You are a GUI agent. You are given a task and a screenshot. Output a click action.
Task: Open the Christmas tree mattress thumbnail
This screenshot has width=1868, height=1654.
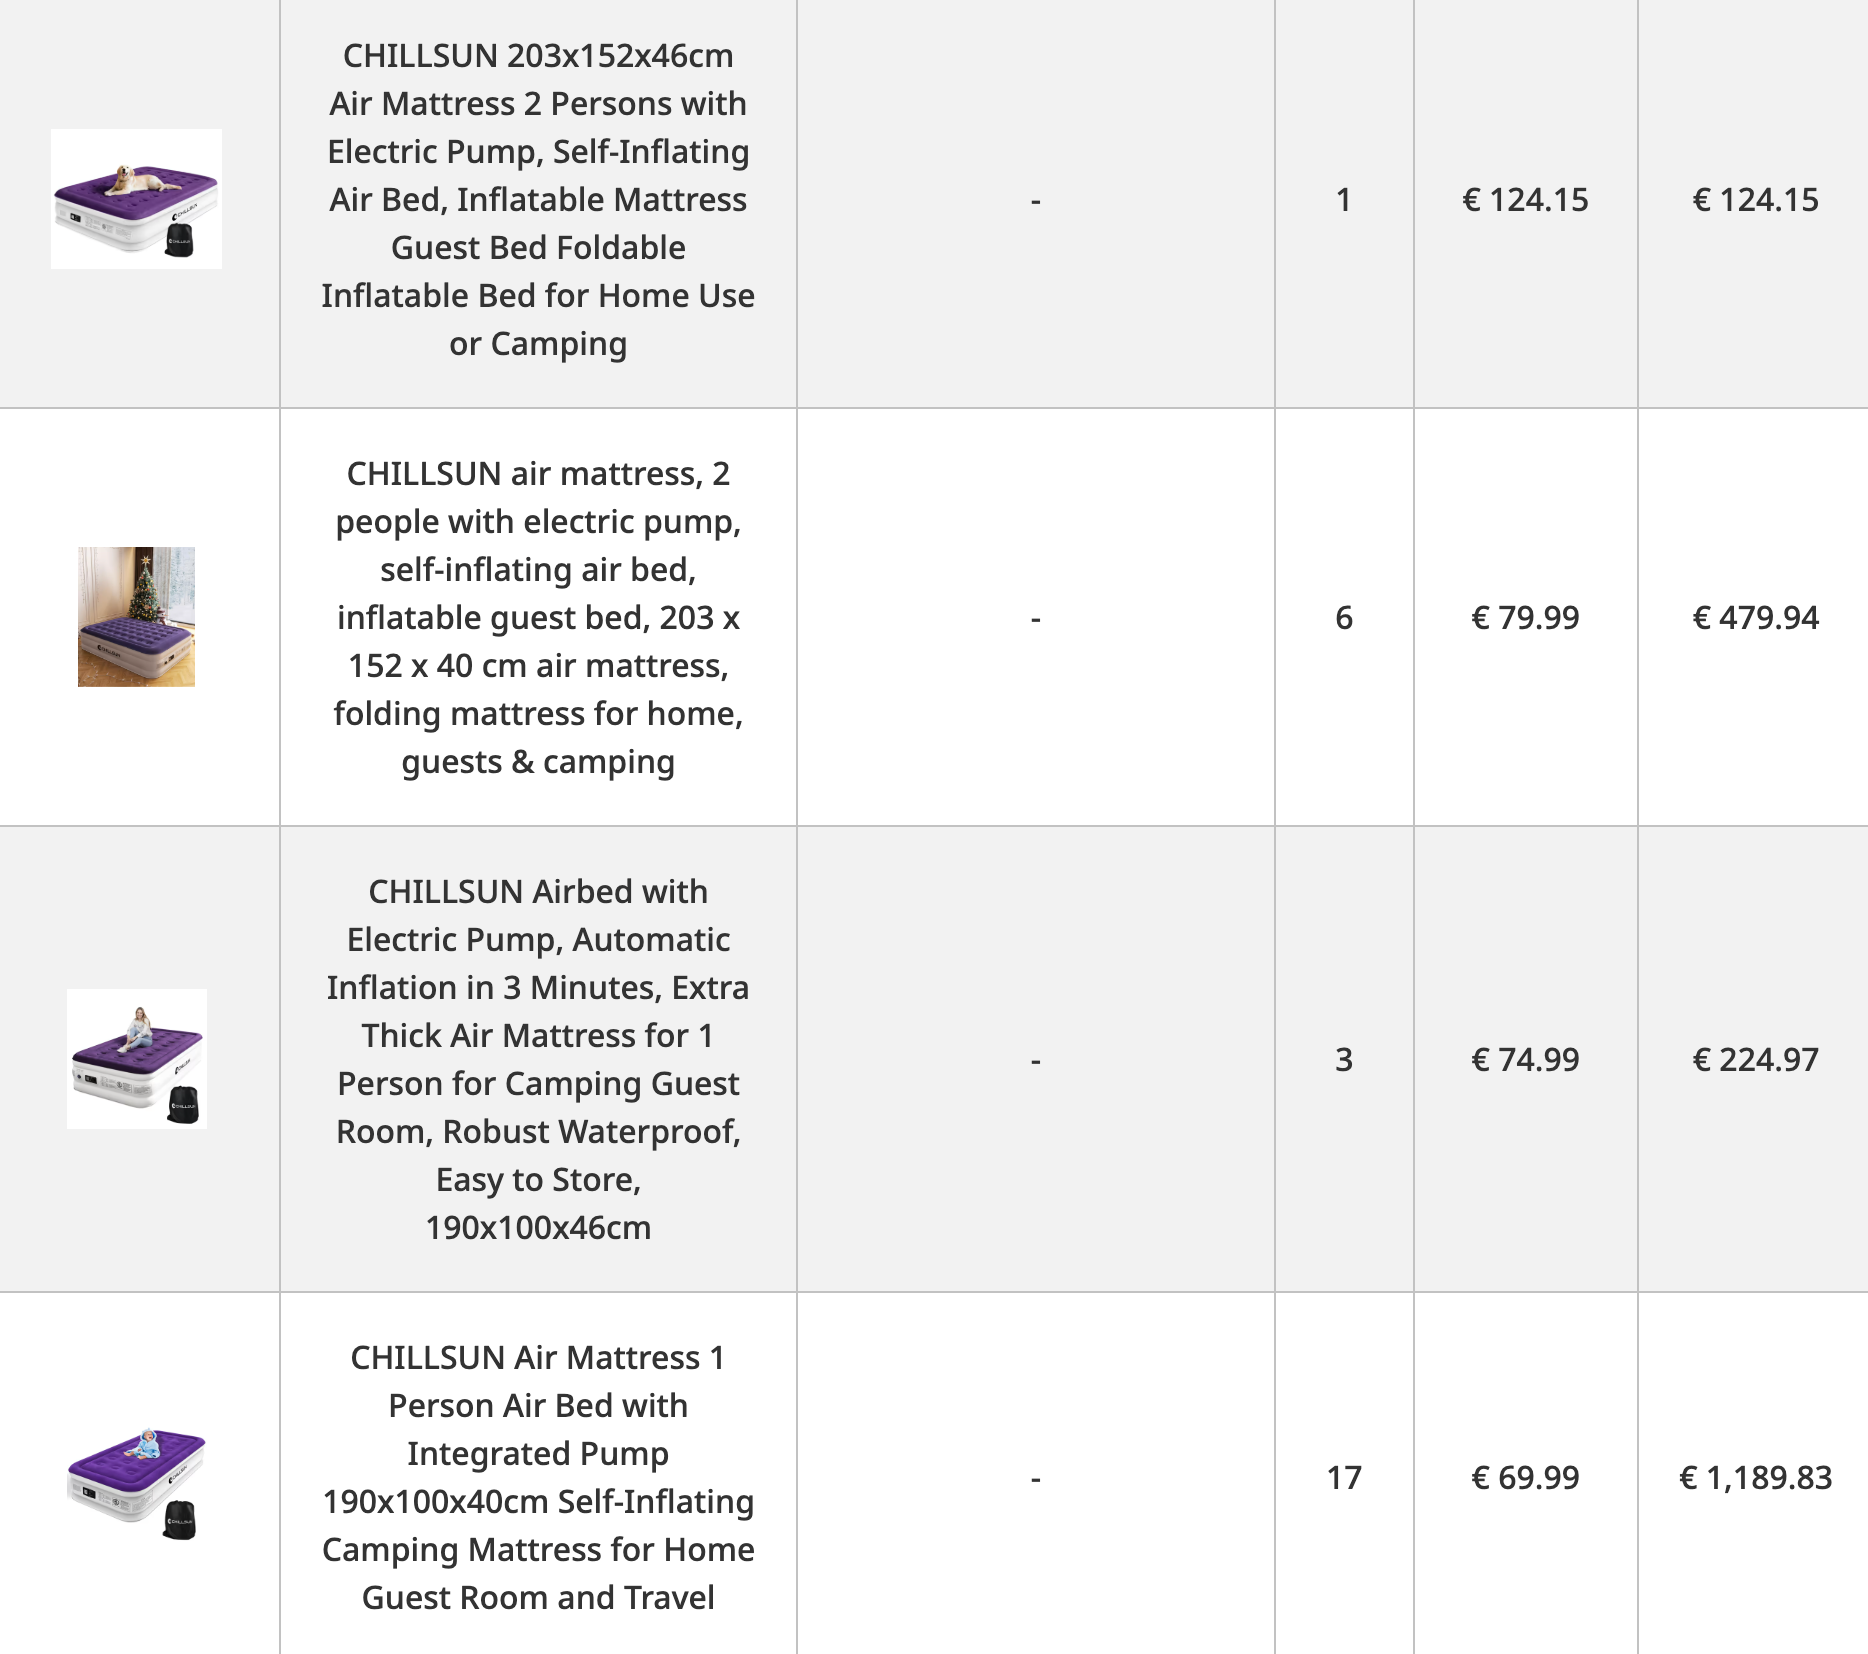(136, 617)
